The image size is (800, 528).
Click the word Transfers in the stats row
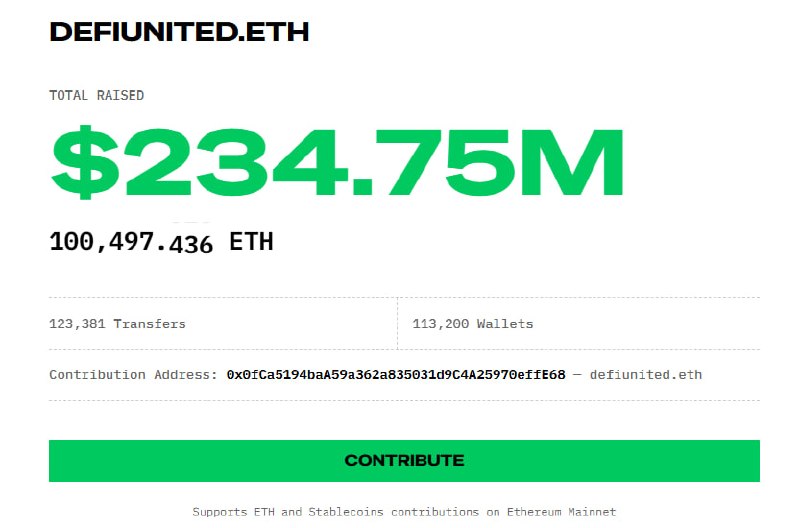[150, 324]
